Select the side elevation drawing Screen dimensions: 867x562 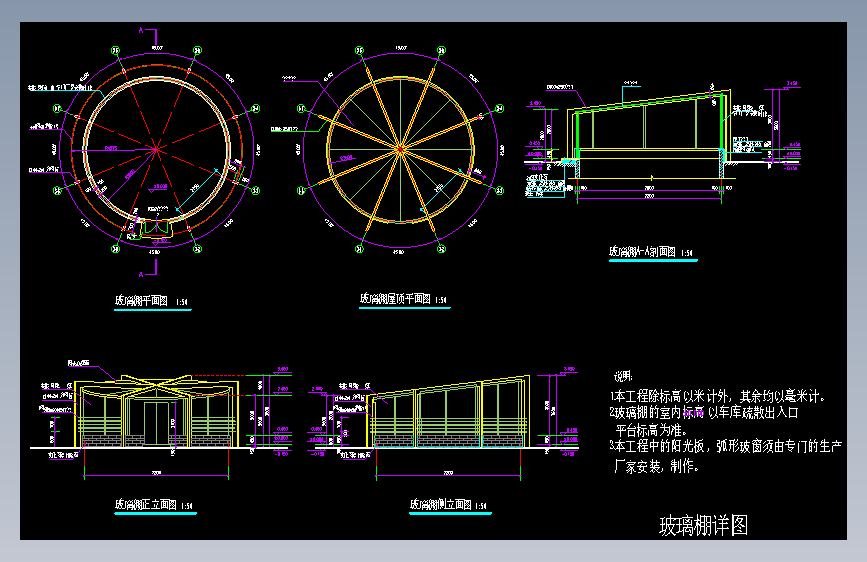[443, 423]
